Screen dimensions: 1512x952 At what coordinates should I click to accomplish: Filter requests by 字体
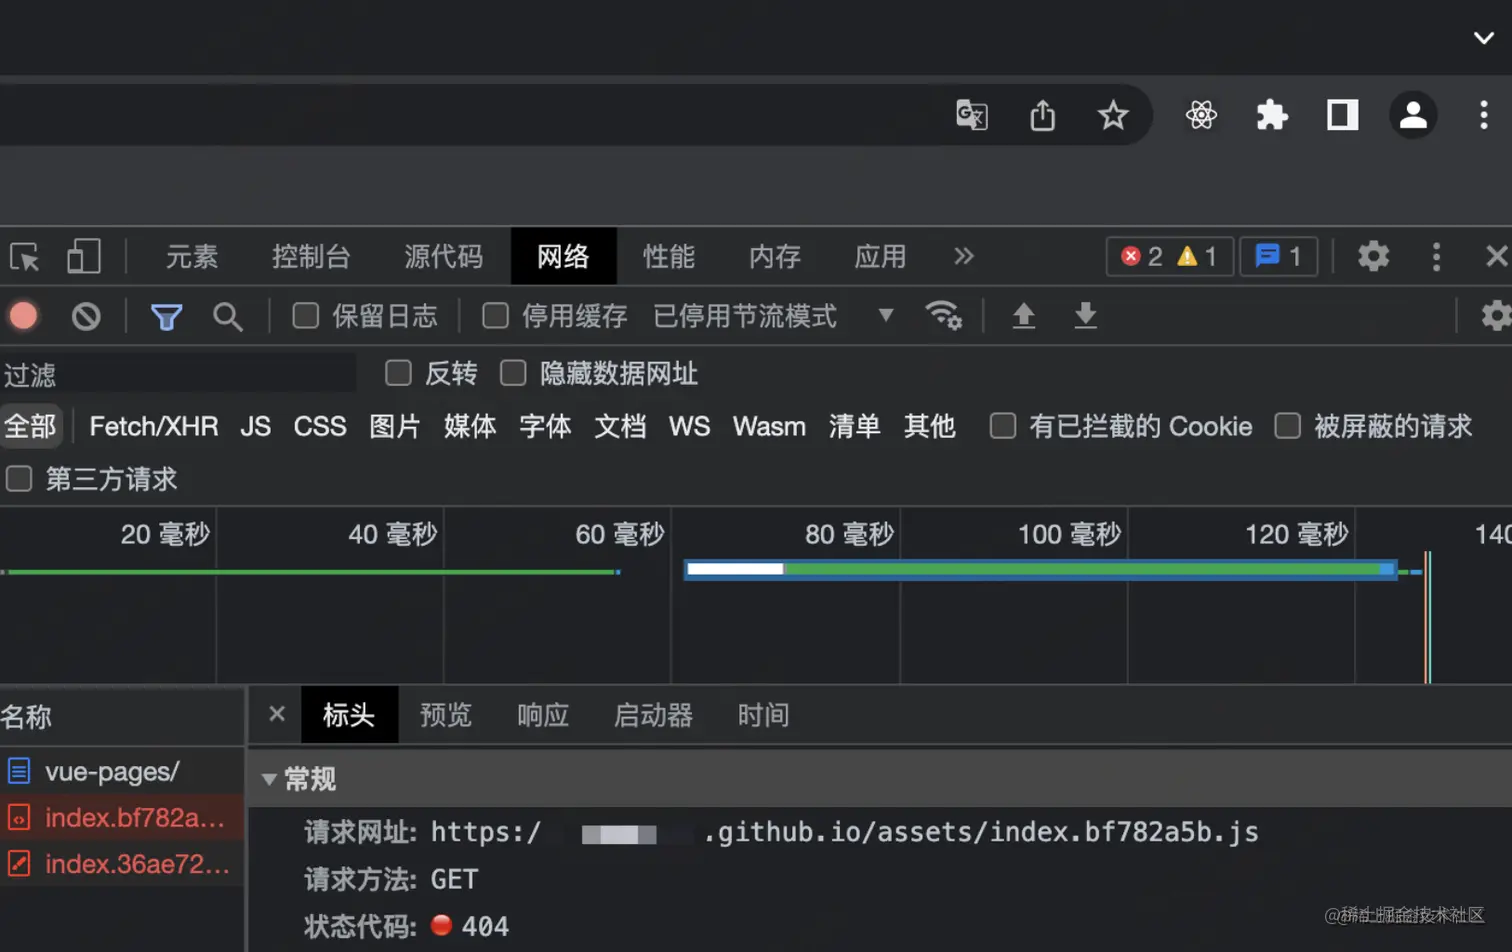pos(545,426)
